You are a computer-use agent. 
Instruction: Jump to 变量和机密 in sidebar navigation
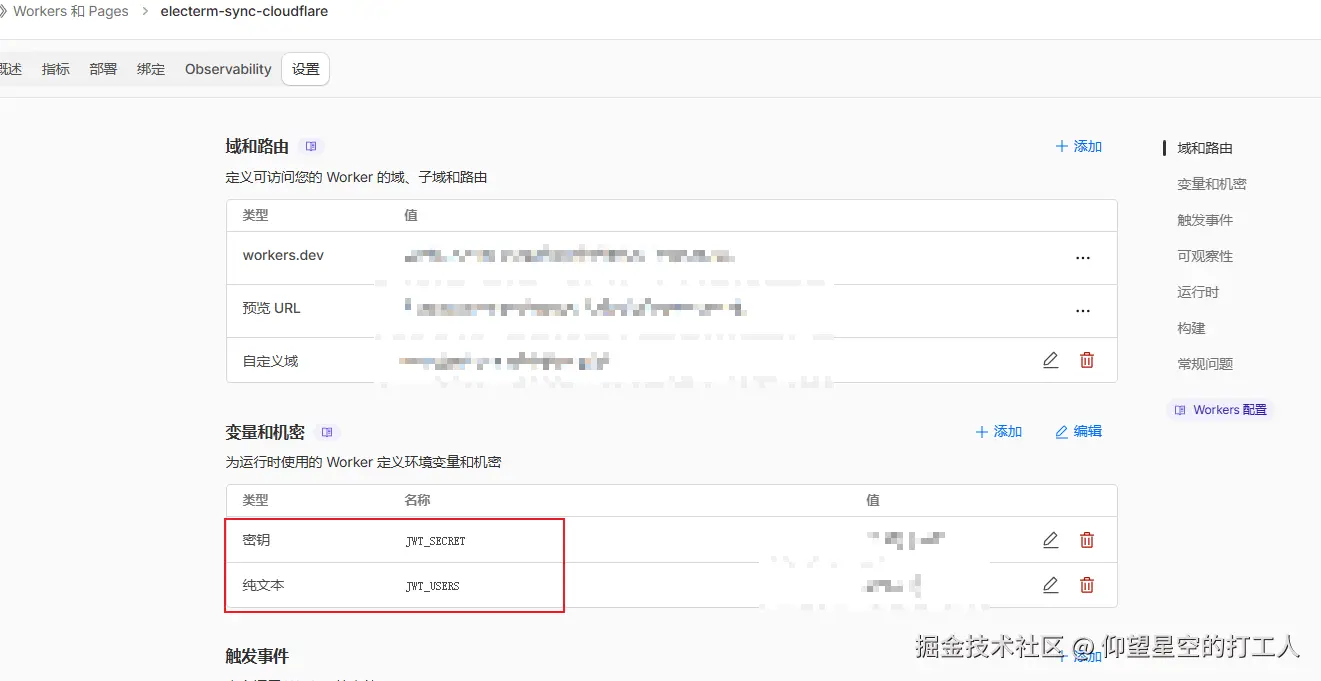click(x=1212, y=184)
